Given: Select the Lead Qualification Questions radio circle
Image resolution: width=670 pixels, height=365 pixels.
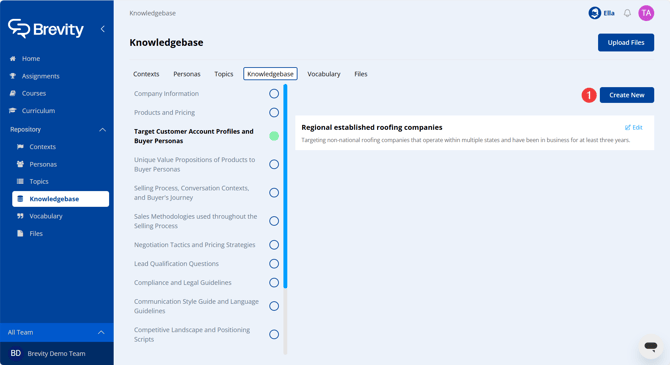Looking at the screenshot, I should pos(274,264).
